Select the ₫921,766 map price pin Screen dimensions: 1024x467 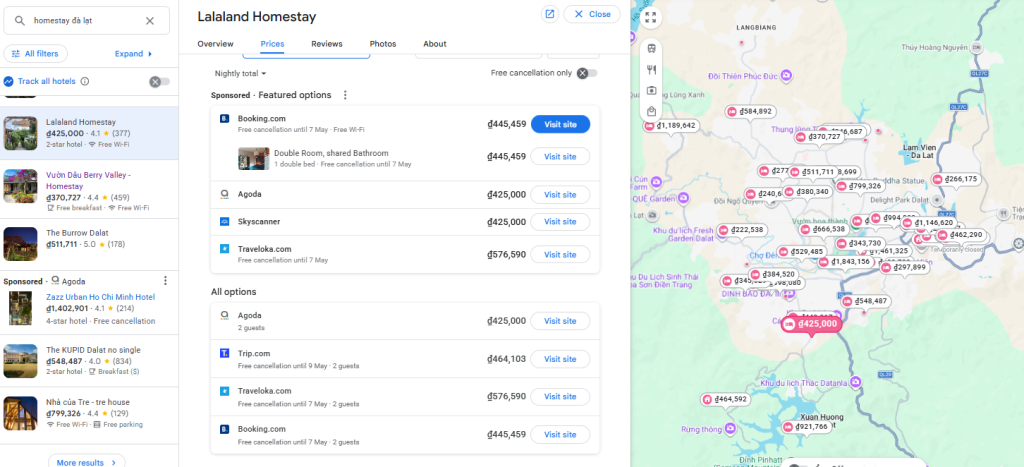point(806,427)
